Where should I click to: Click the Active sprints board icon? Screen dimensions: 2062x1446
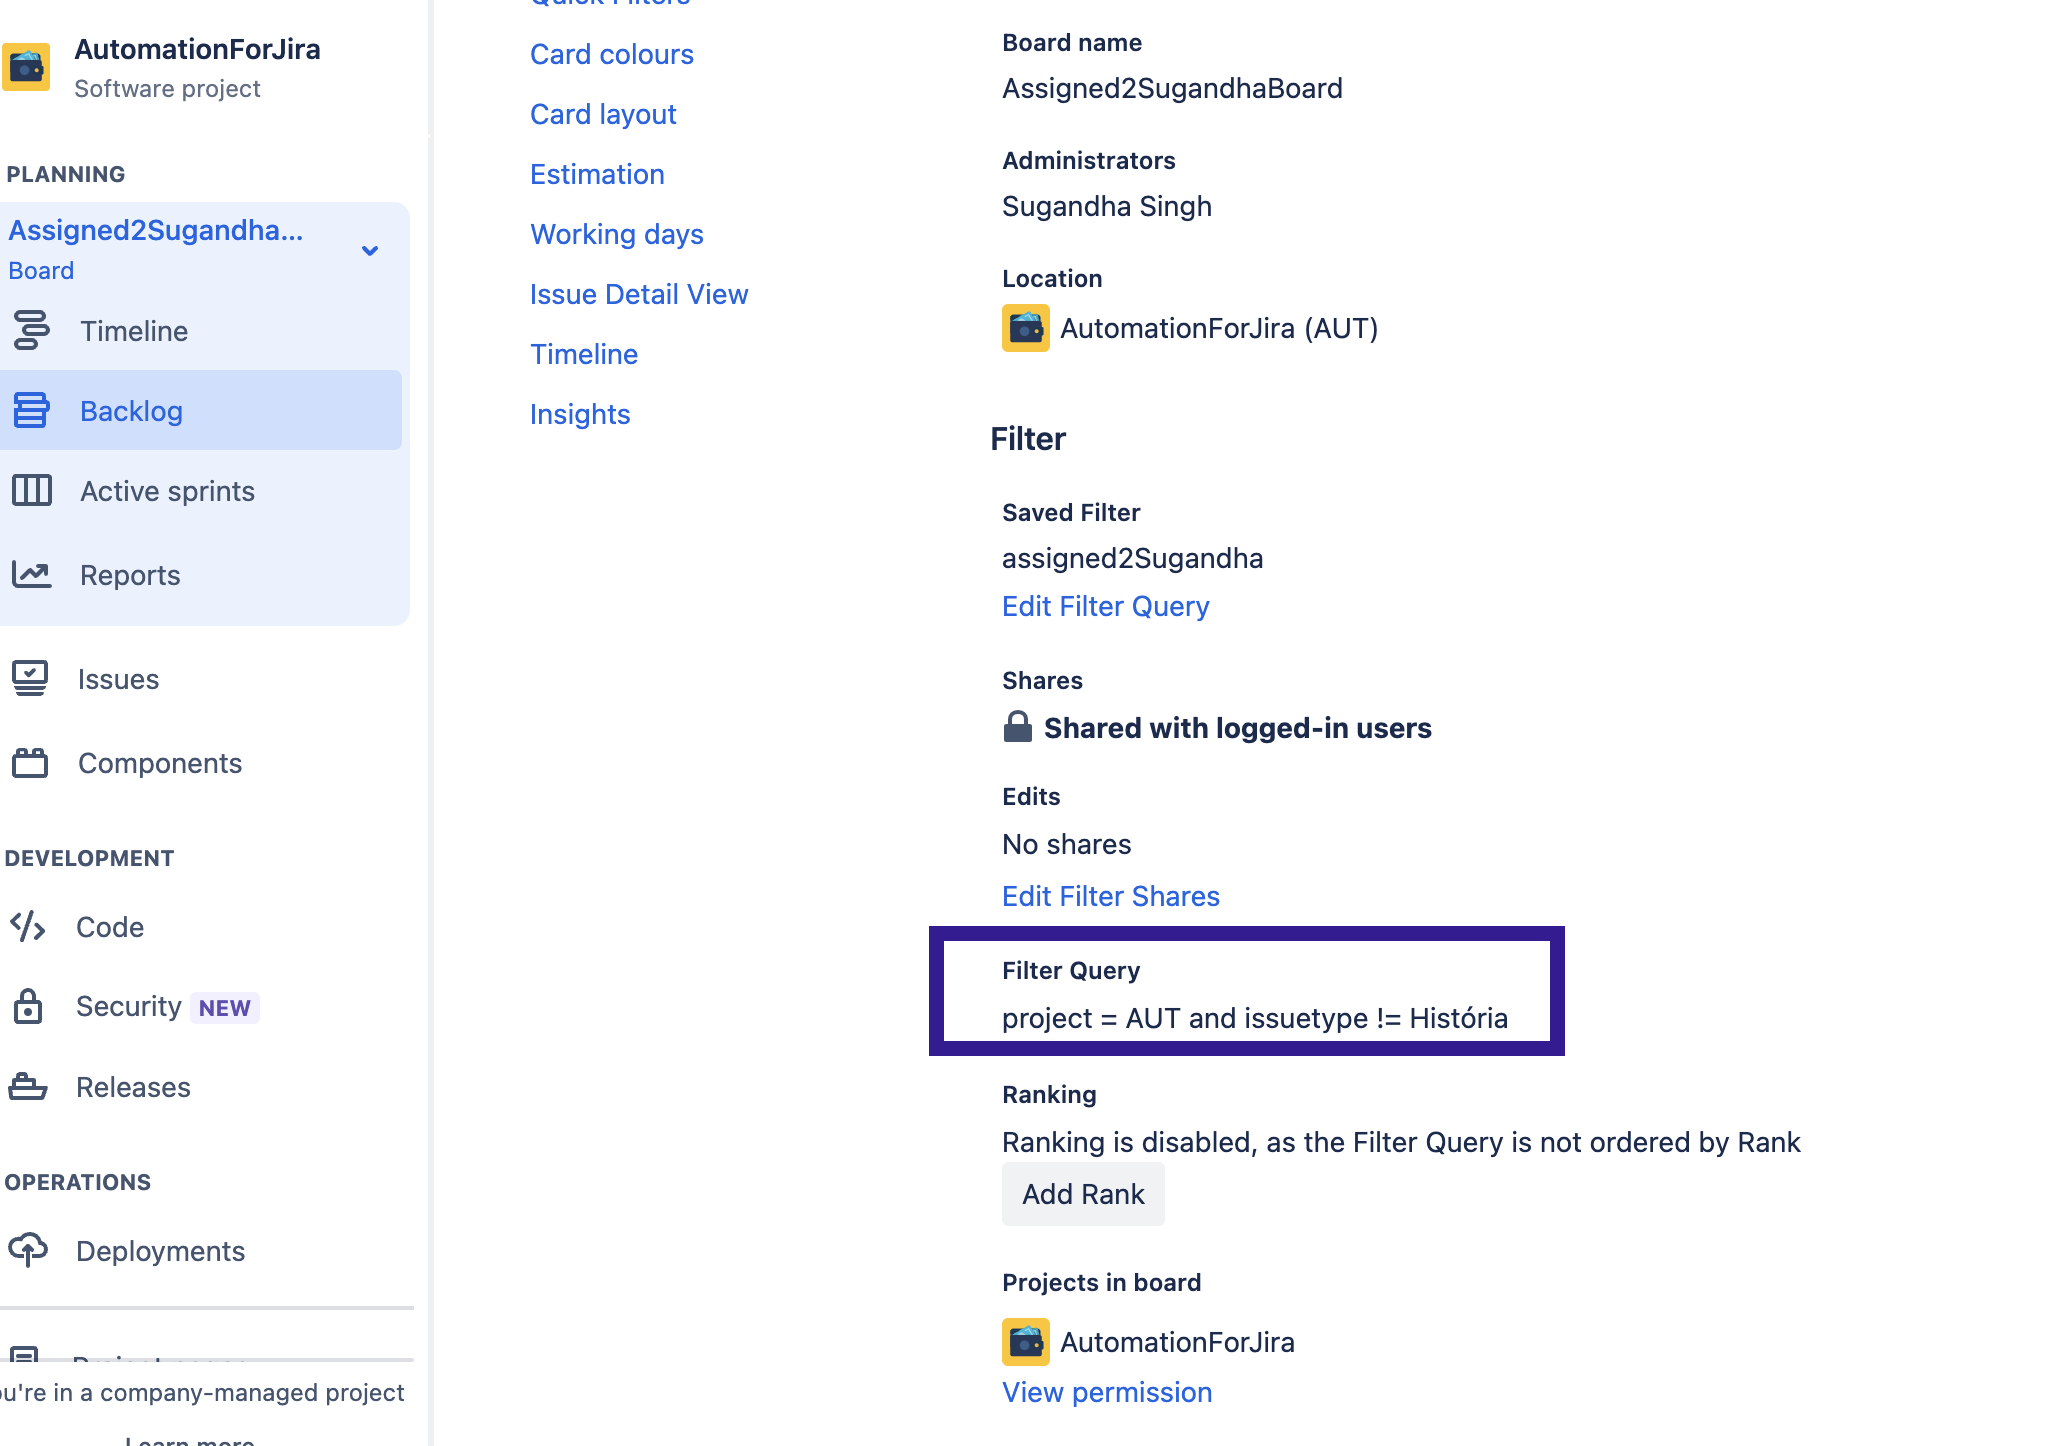(31, 491)
